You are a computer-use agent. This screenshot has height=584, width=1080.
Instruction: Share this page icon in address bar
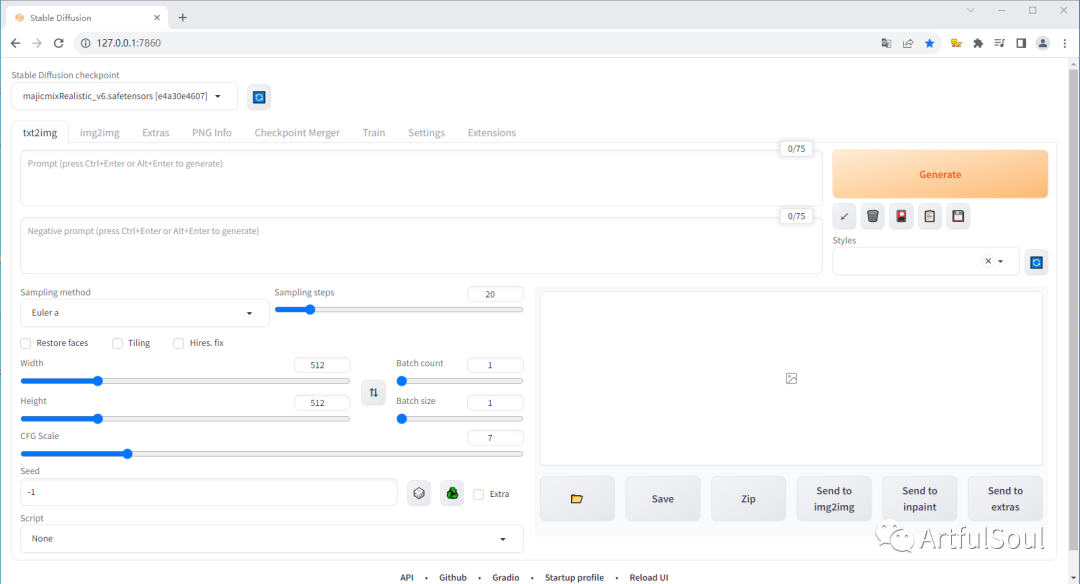[x=908, y=43]
